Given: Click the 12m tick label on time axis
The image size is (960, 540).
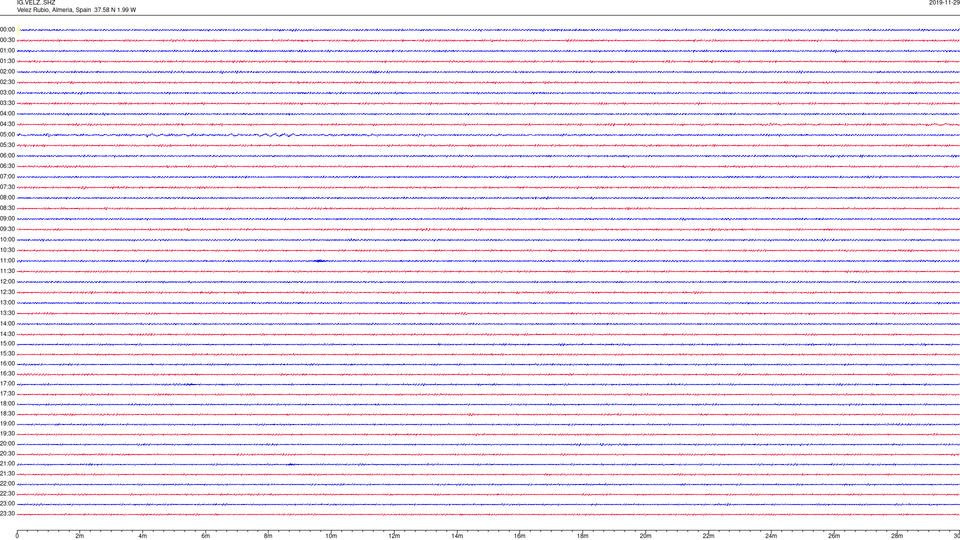Looking at the screenshot, I should (x=394, y=536).
